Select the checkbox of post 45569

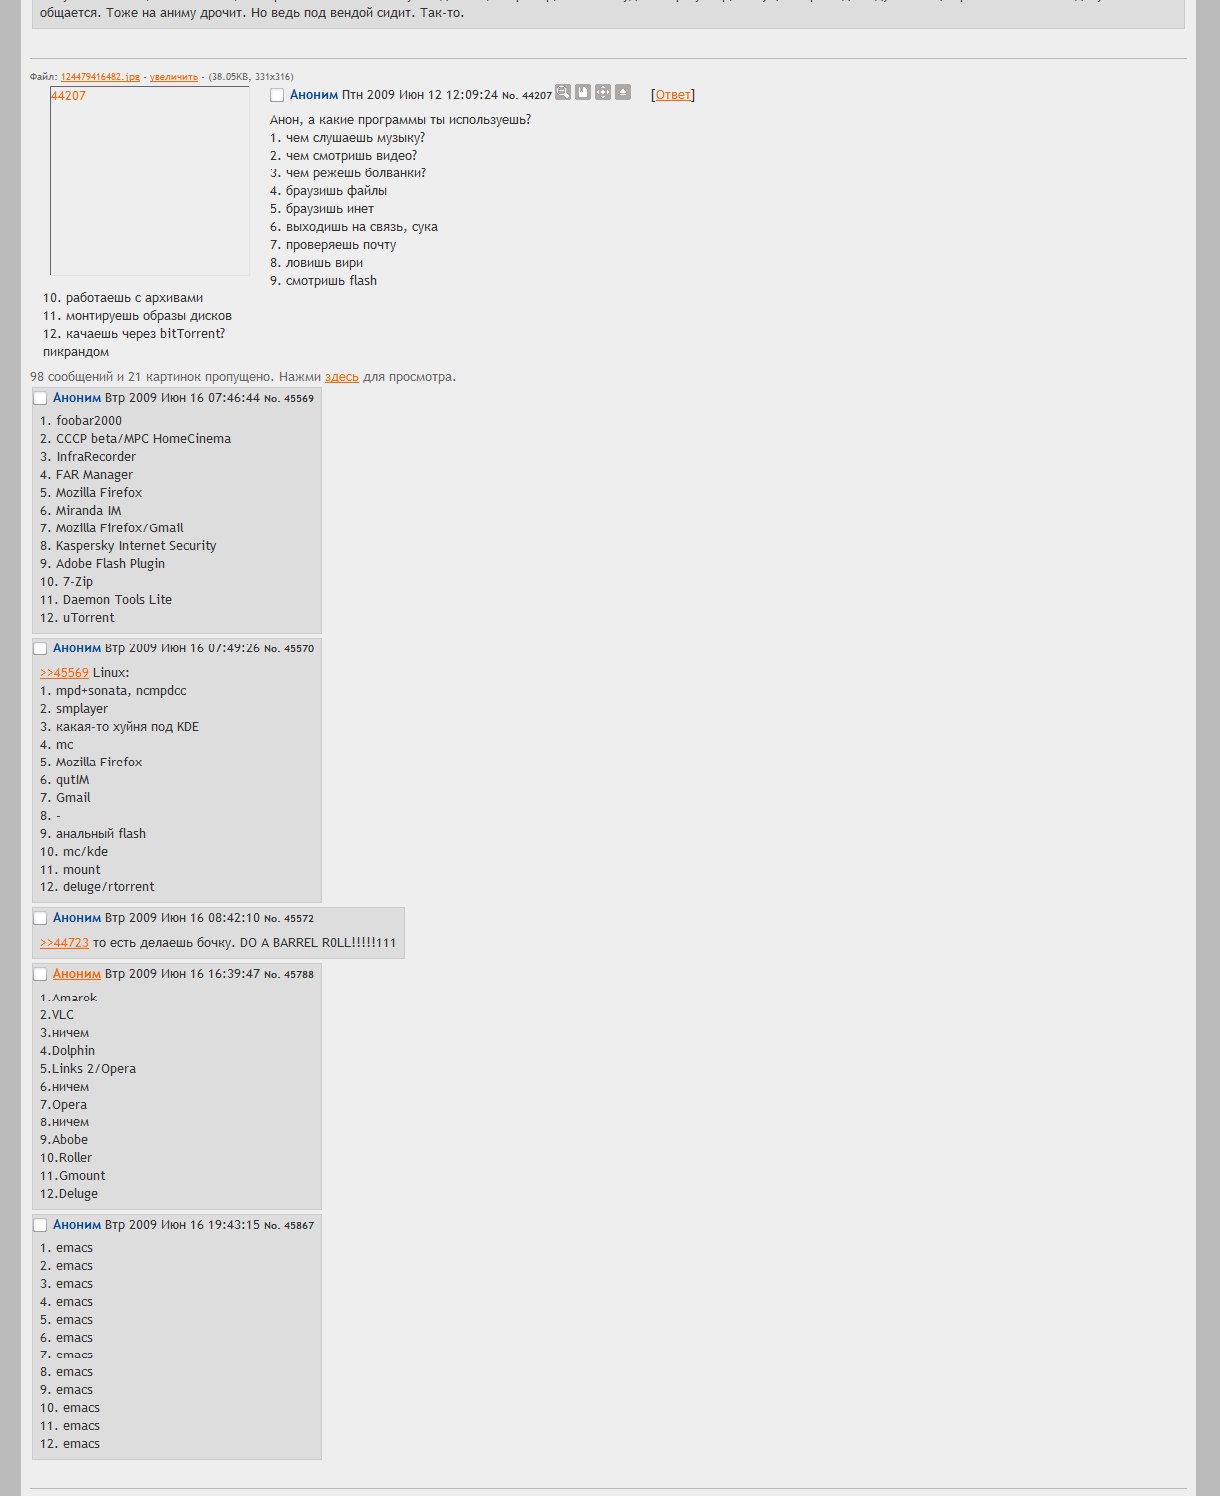[x=40, y=398]
